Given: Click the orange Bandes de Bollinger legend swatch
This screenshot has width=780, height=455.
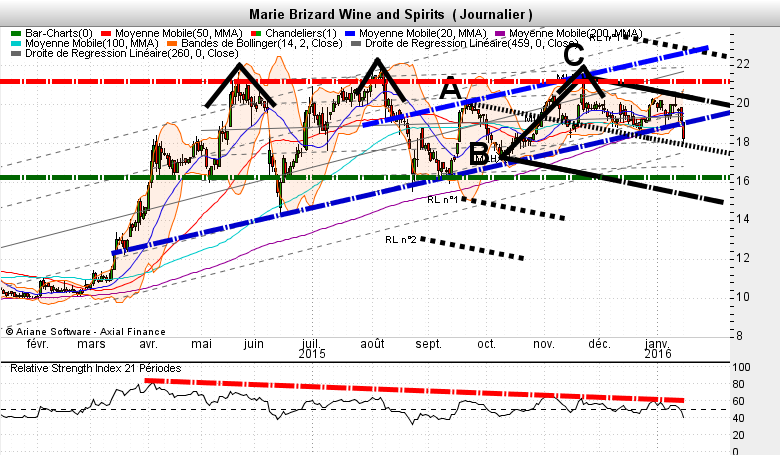Looking at the screenshot, I should point(172,43).
